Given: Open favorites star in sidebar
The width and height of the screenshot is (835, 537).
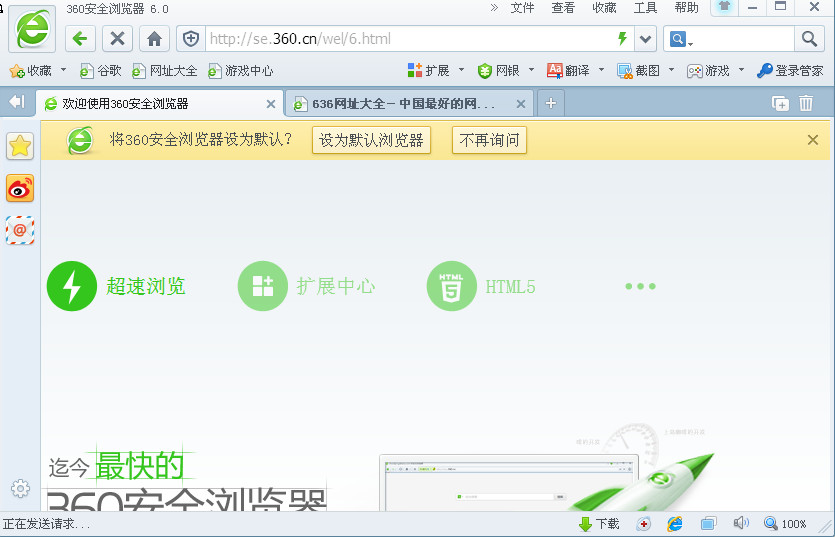Looking at the screenshot, I should (20, 146).
